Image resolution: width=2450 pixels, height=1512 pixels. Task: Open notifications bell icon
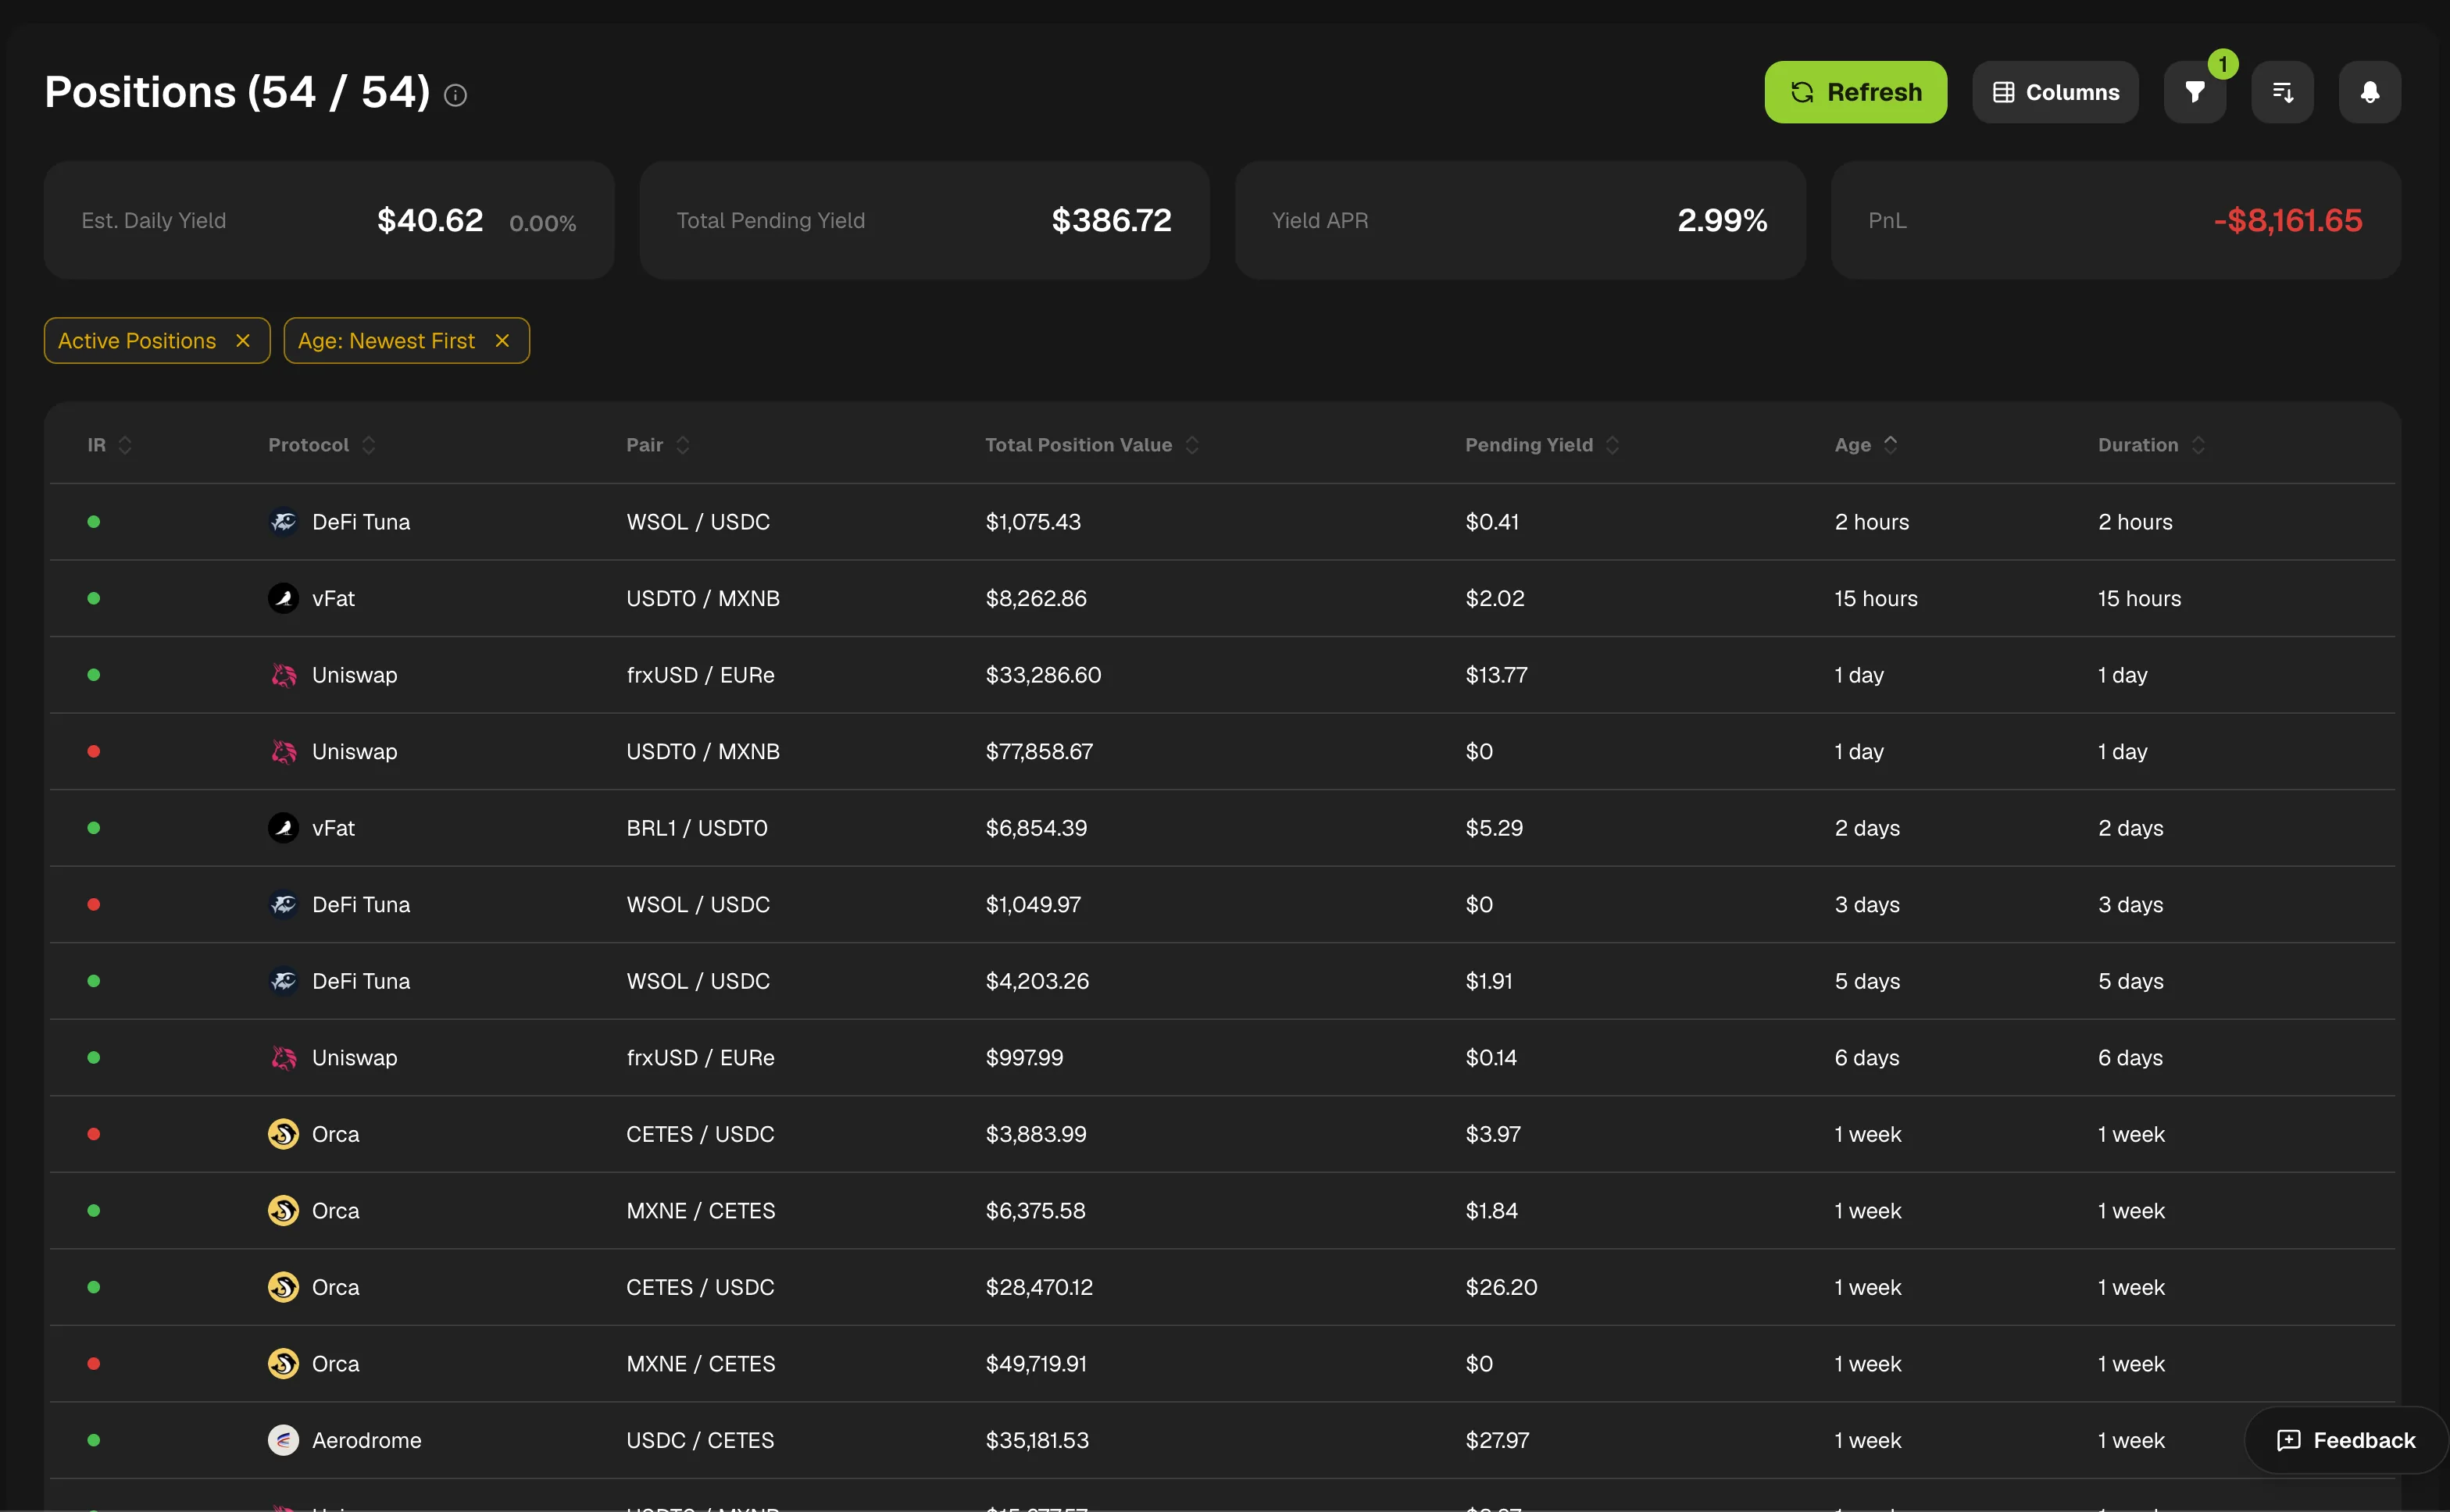2369,92
